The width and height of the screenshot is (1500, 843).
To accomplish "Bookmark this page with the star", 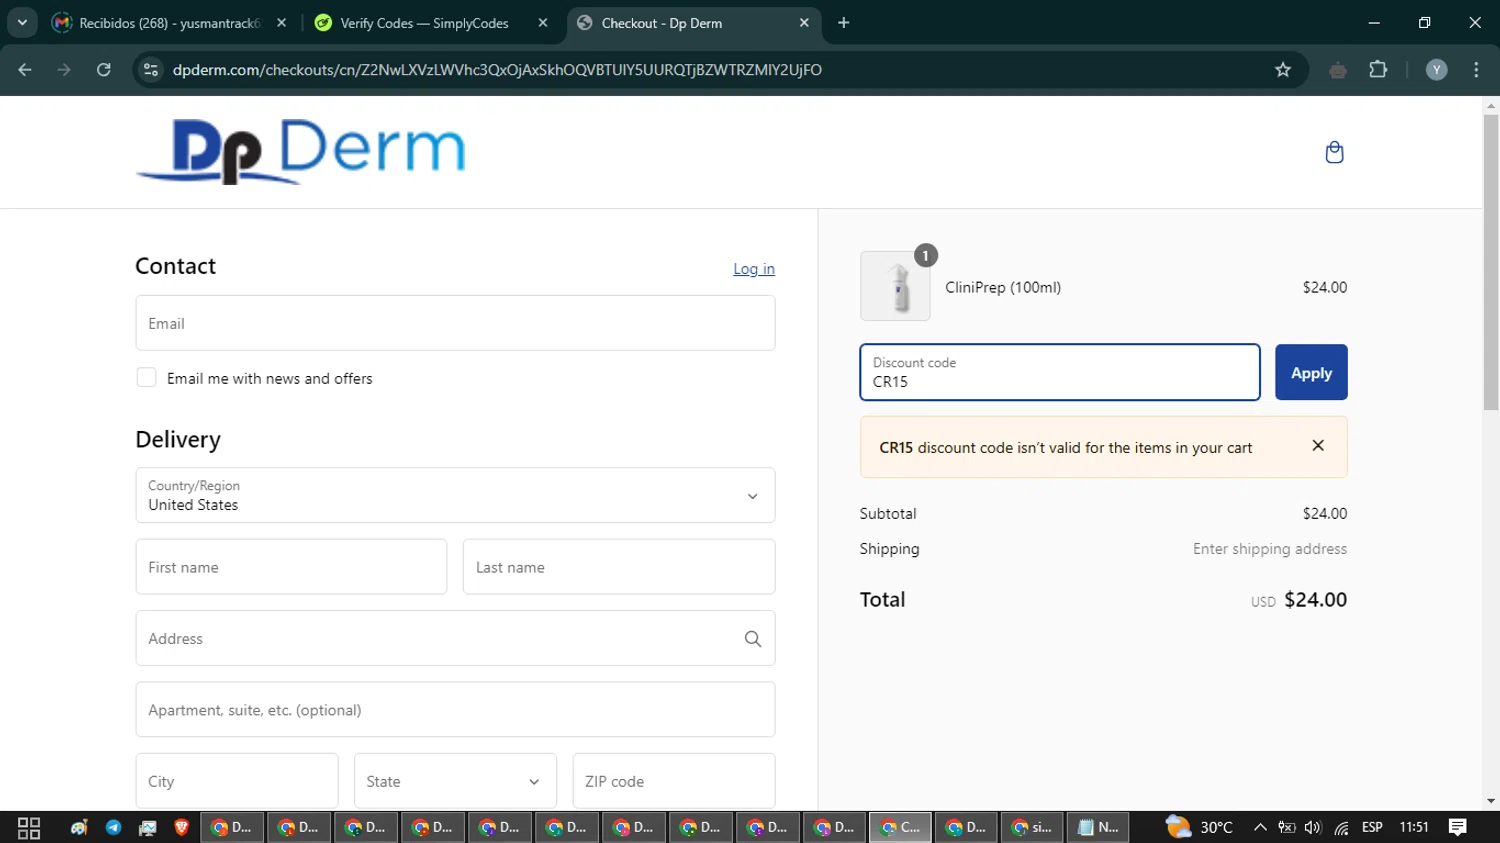I will 1283,69.
